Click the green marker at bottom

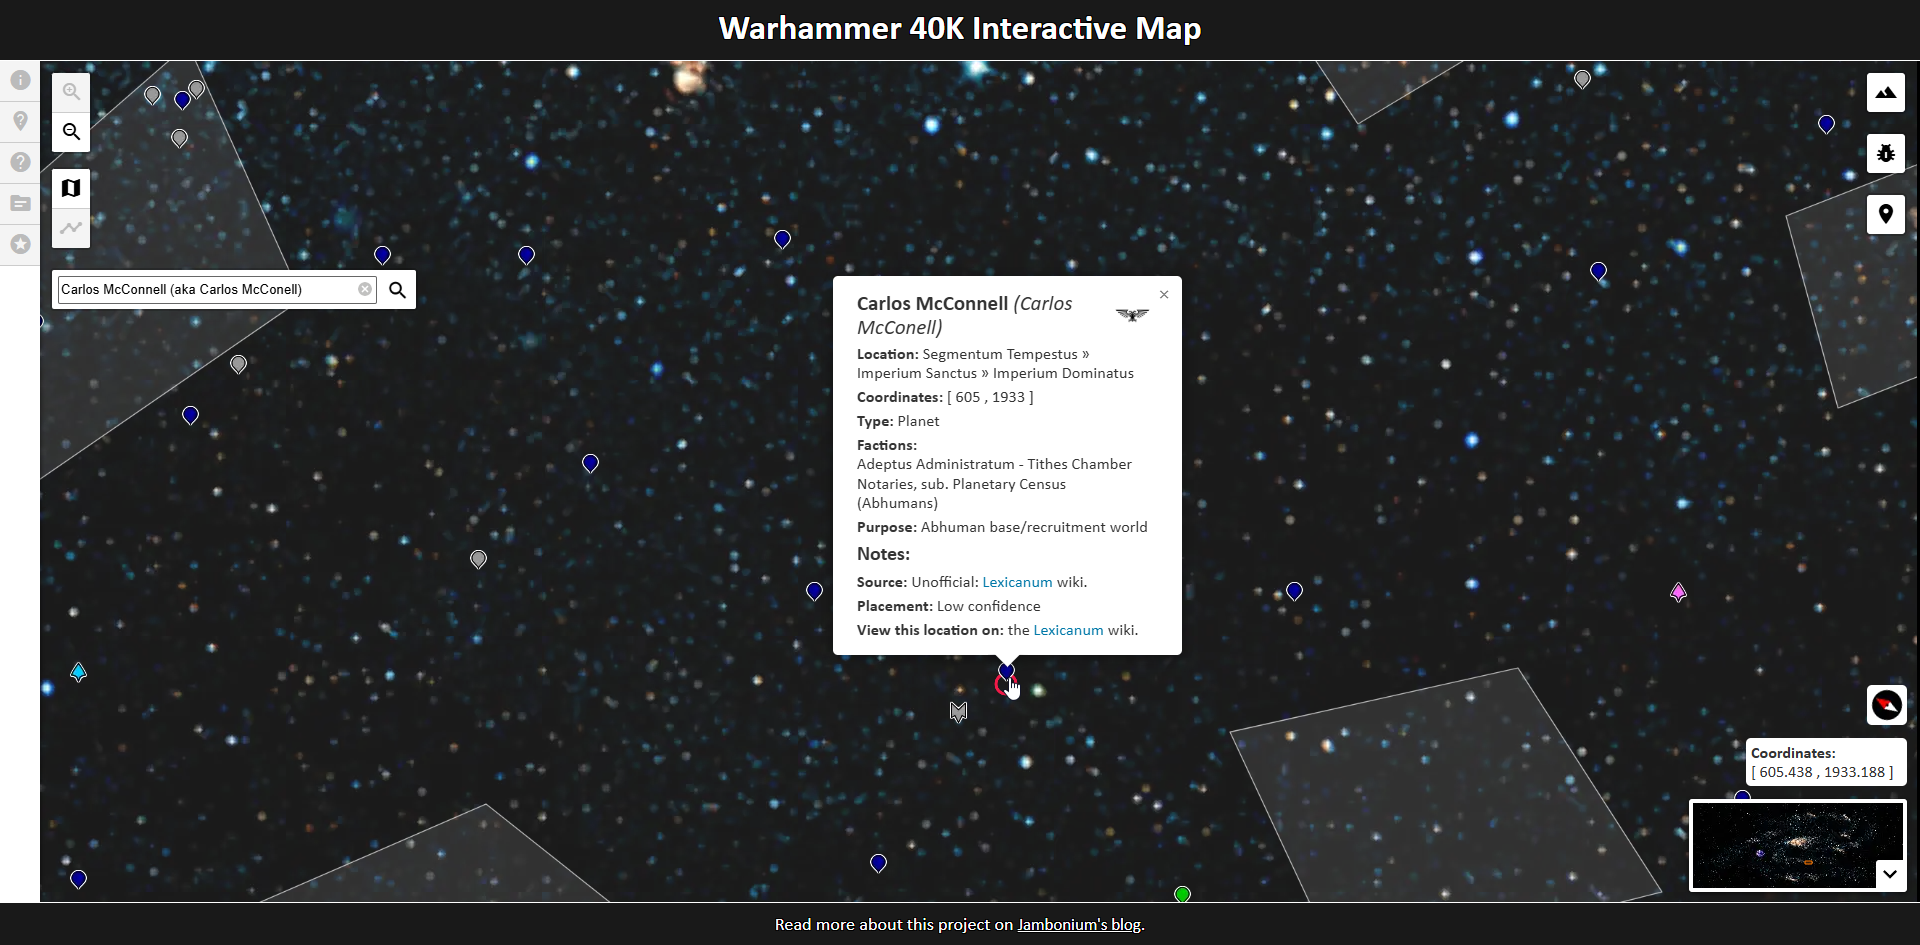coord(1182,893)
